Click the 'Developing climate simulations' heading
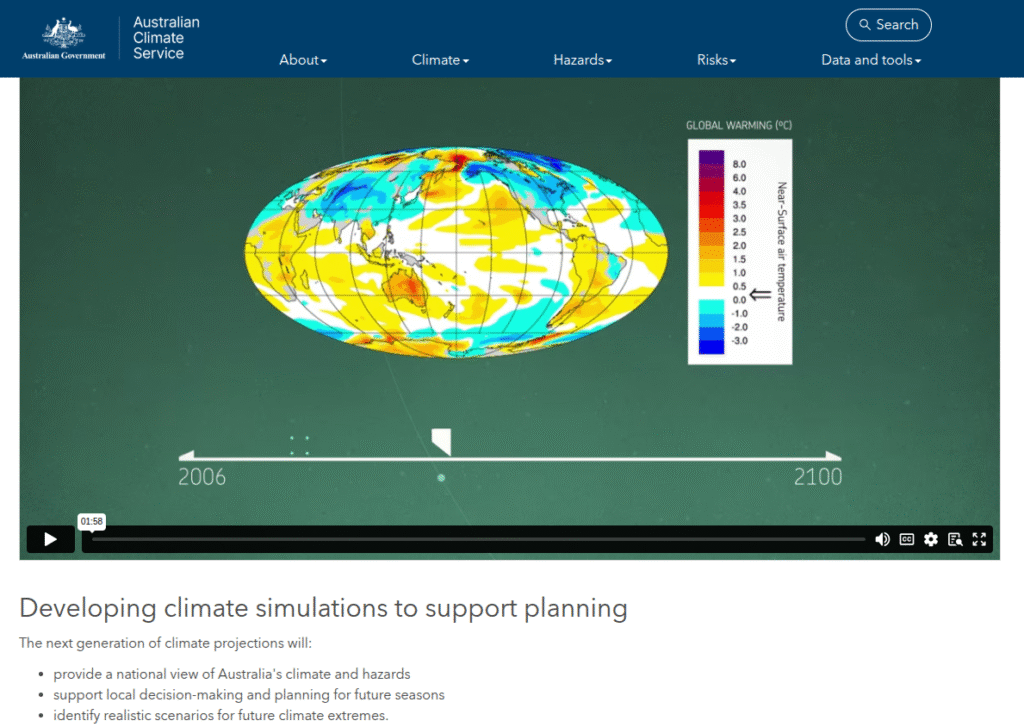 (x=323, y=607)
